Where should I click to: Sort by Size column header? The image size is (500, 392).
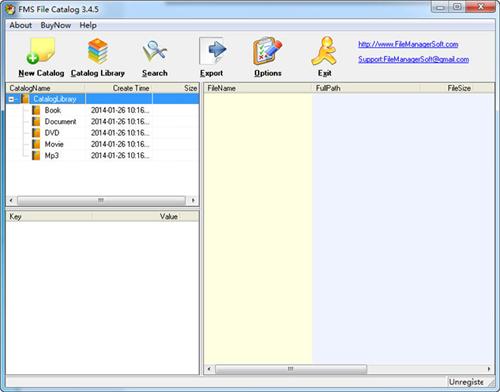point(176,88)
